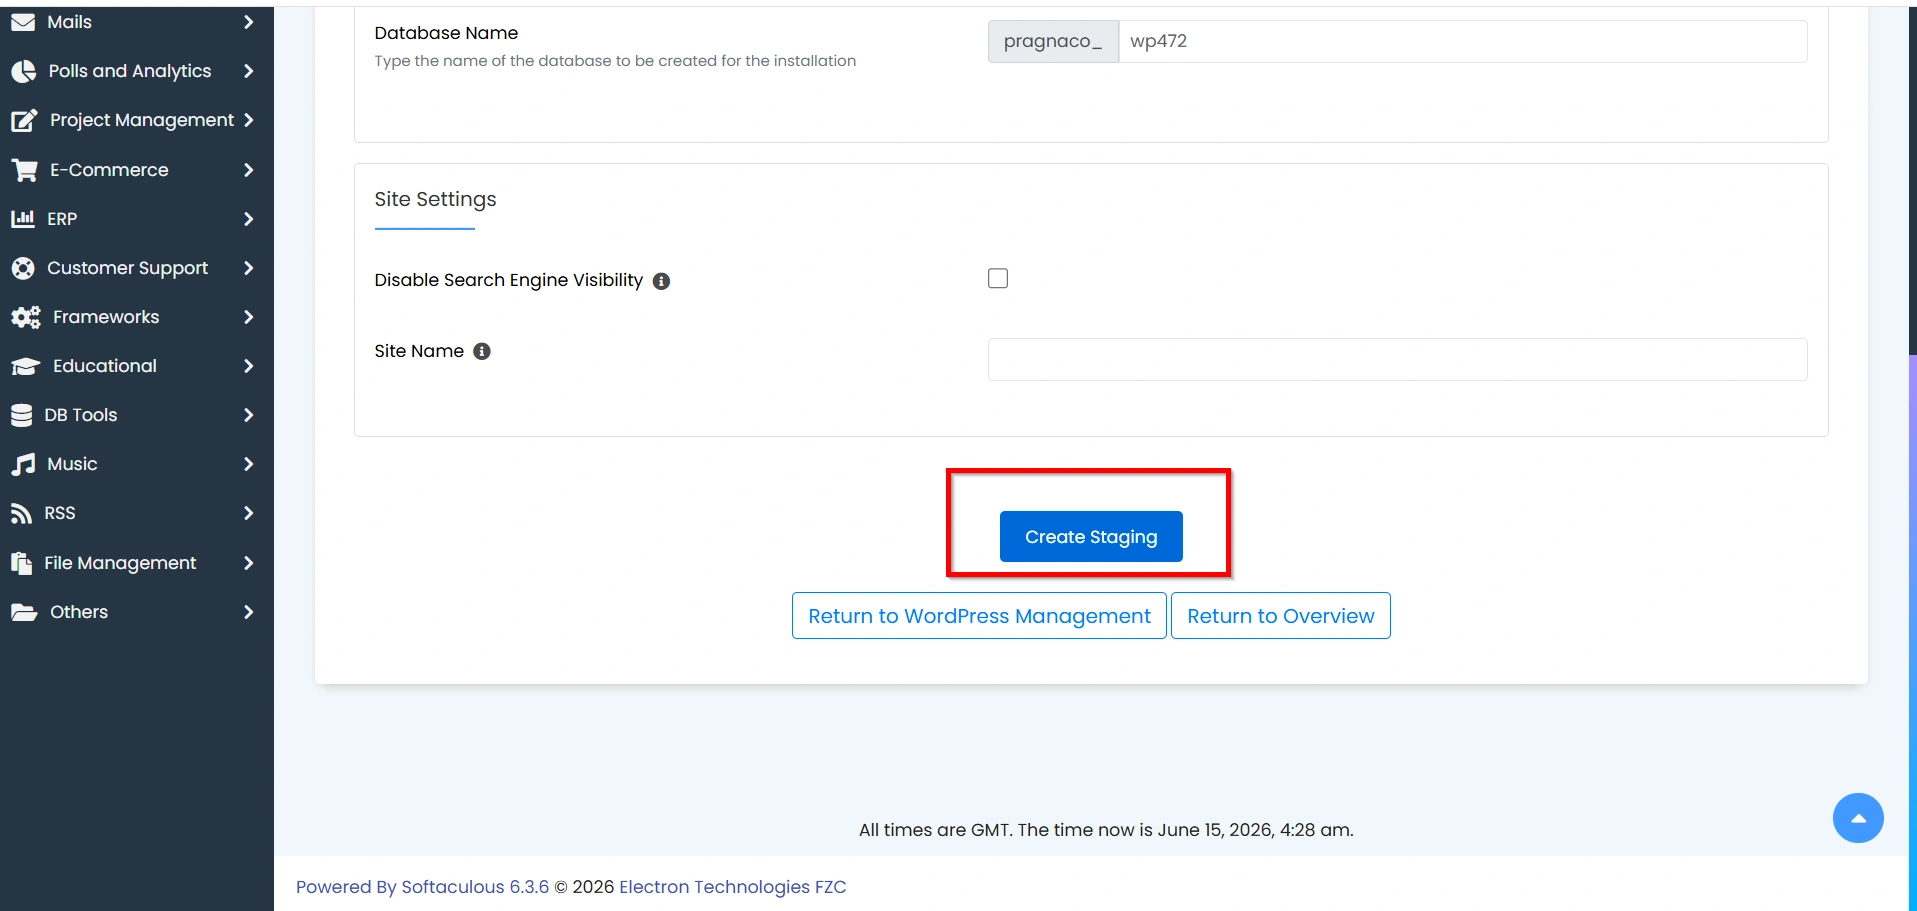Screen dimensions: 1917x911
Task: Click the Site Settings section heading
Action: tap(435, 199)
